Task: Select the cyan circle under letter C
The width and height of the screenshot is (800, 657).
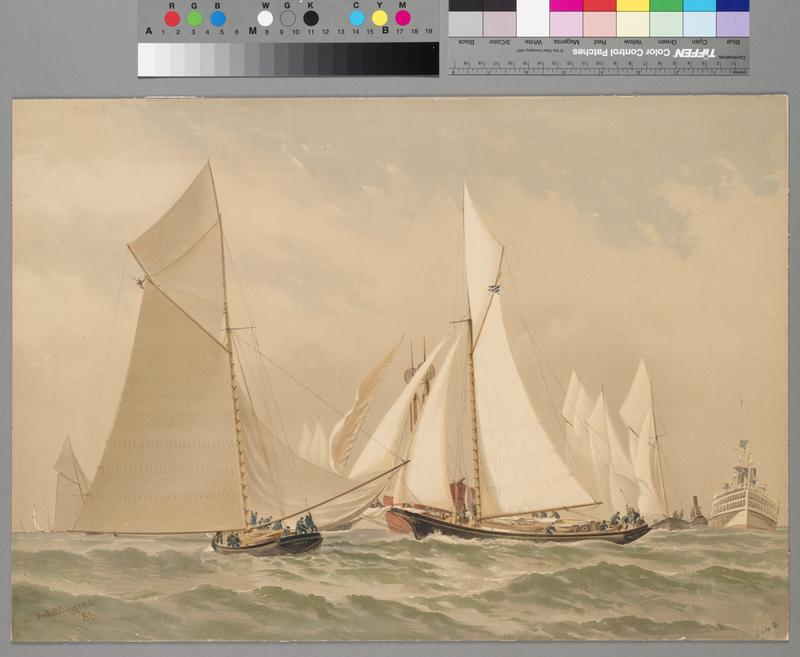Action: tap(357, 18)
